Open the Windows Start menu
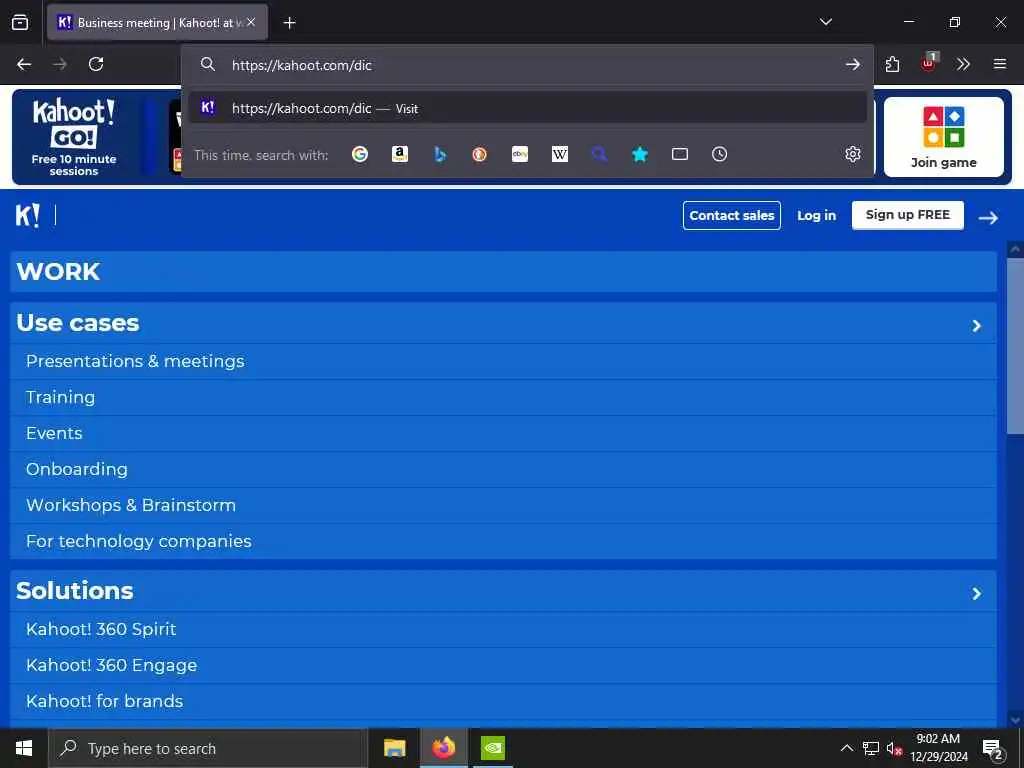Image resolution: width=1024 pixels, height=768 pixels. 24,748
